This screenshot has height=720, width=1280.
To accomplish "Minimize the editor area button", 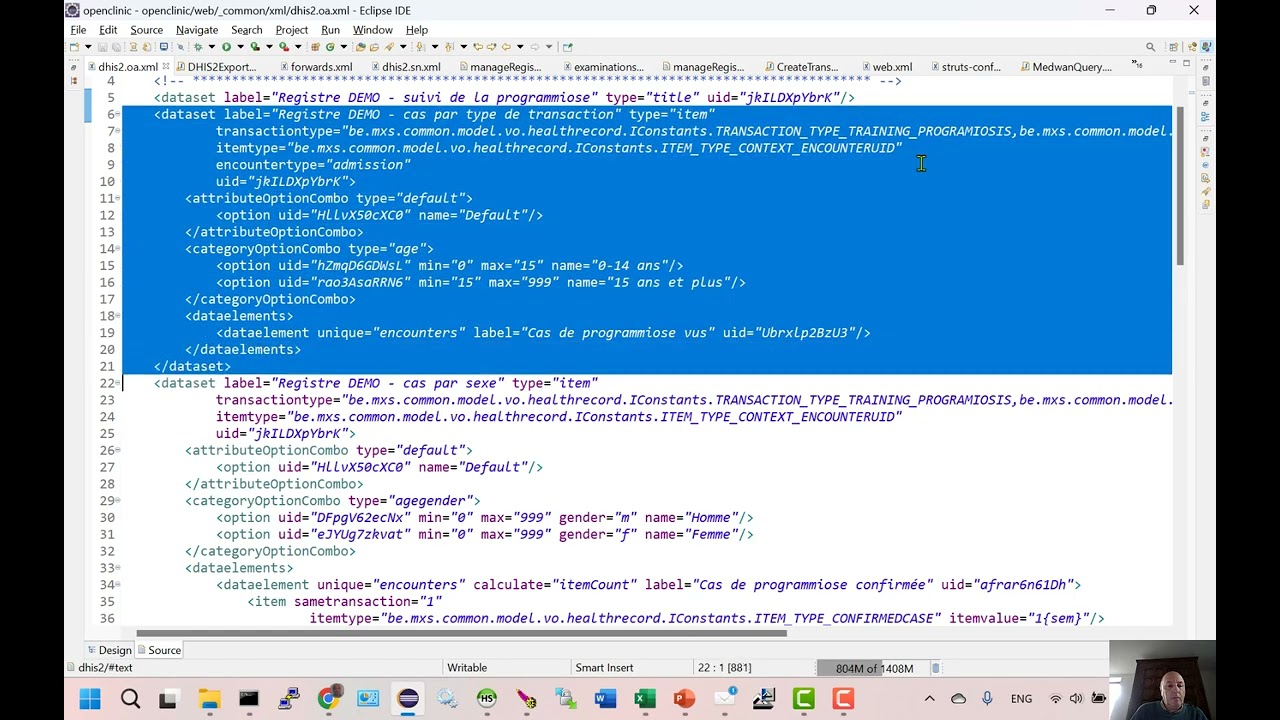I will (1173, 62).
